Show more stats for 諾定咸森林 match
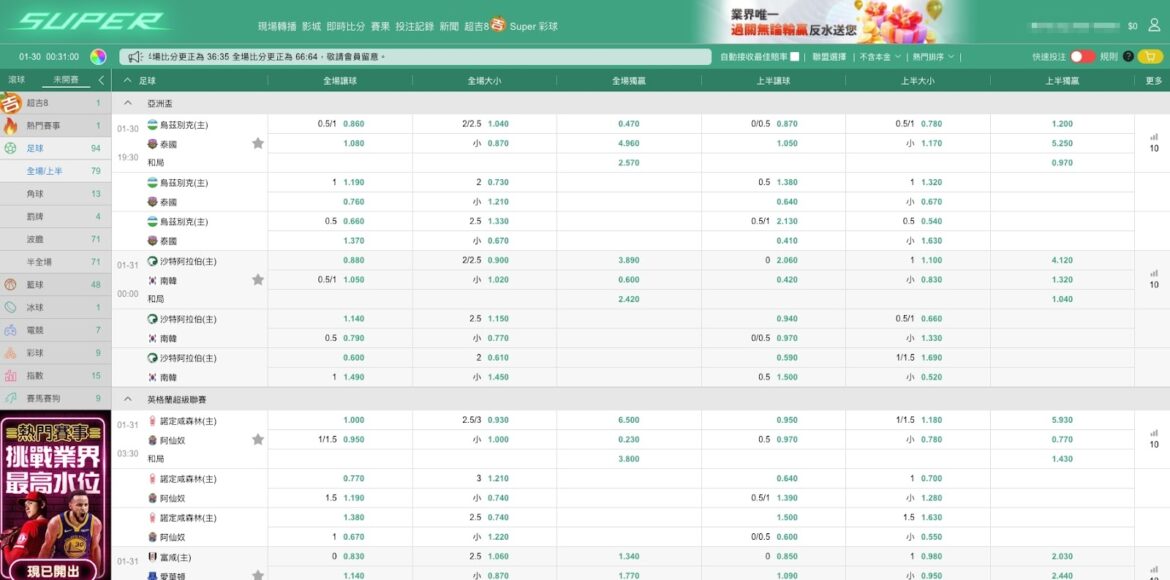The width and height of the screenshot is (1170, 580). pos(1153,439)
